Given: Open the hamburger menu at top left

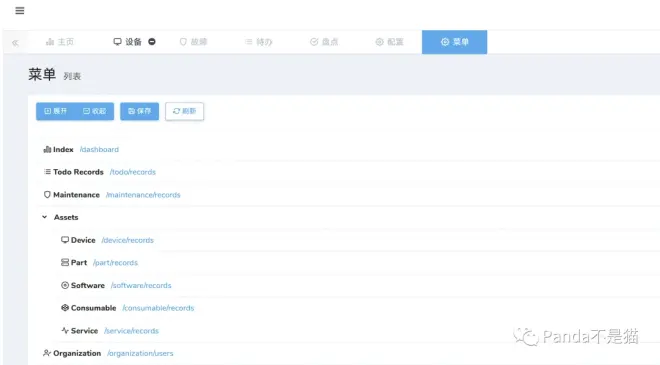Looking at the screenshot, I should click(x=20, y=11).
